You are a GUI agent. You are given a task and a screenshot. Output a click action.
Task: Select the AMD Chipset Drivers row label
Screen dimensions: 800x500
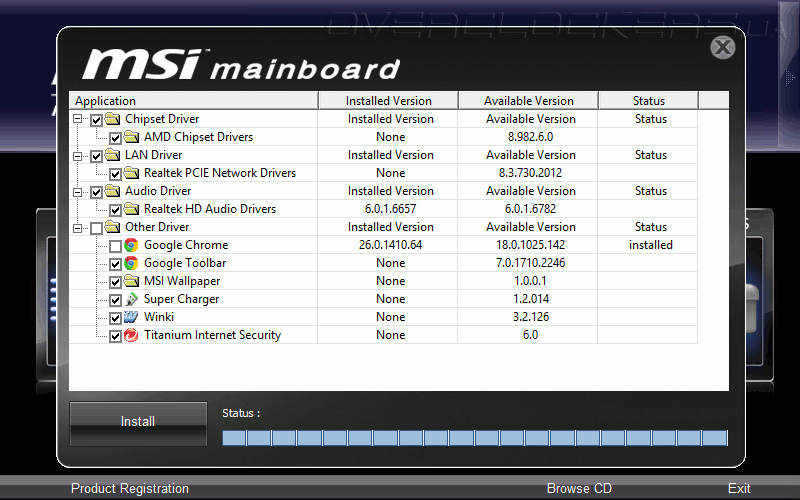(x=198, y=137)
